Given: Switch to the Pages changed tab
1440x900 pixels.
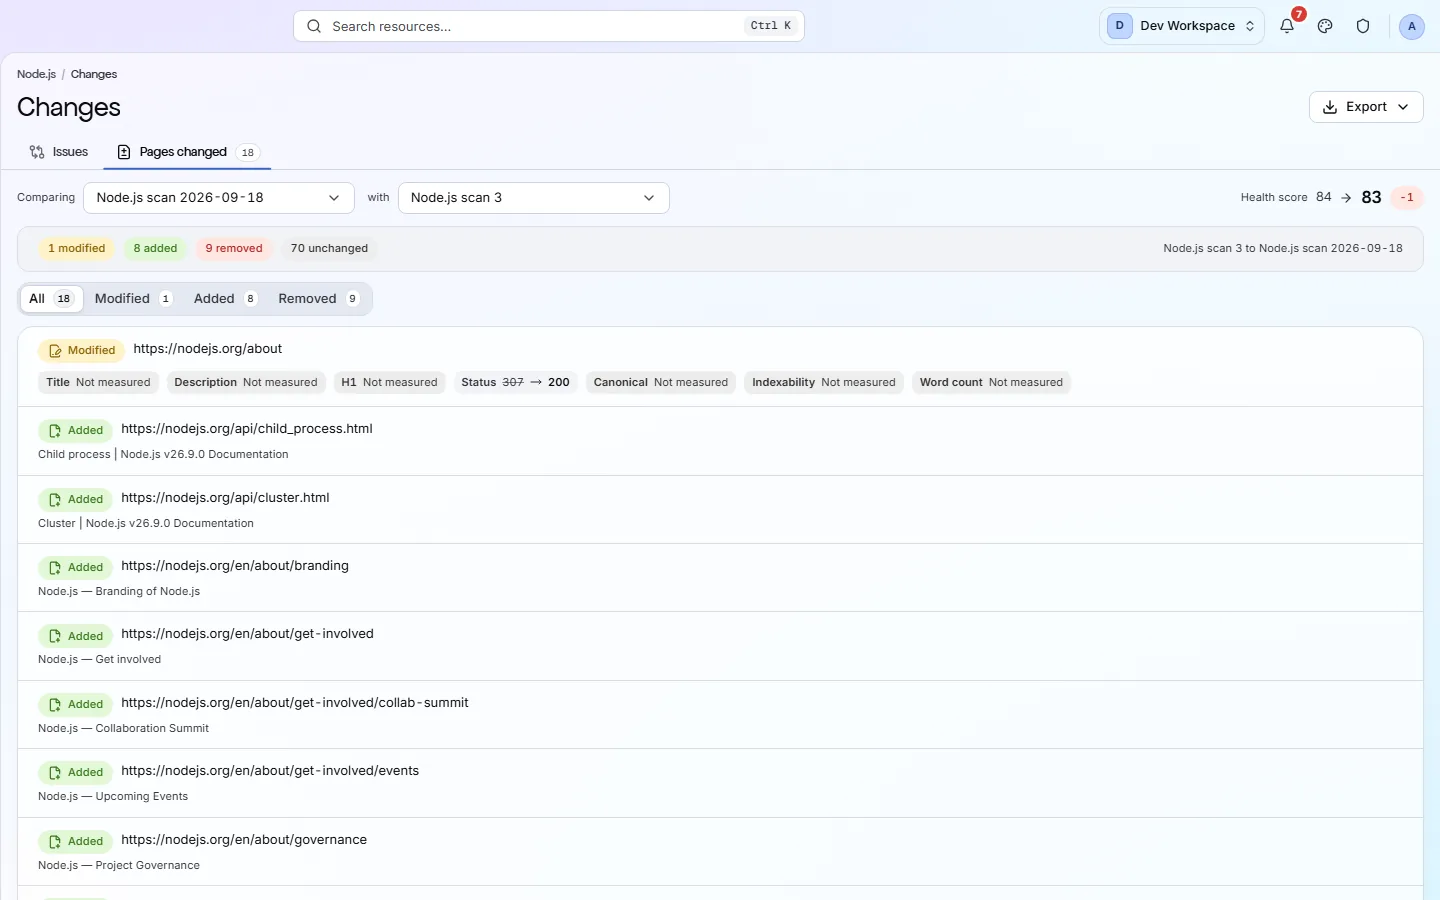Looking at the screenshot, I should coord(187,152).
